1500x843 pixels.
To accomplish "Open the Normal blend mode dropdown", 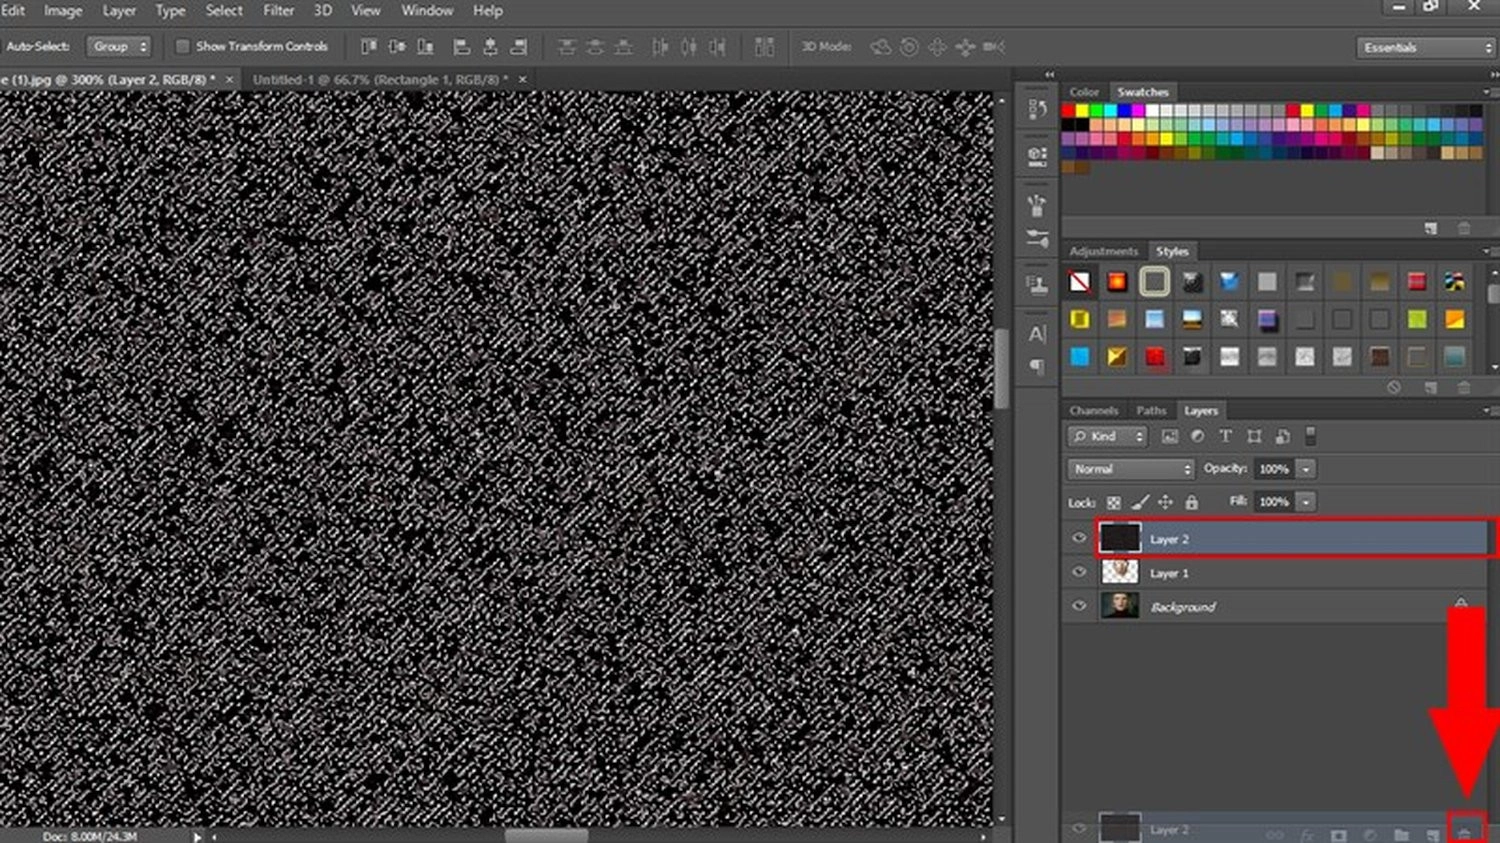I will tap(1131, 469).
